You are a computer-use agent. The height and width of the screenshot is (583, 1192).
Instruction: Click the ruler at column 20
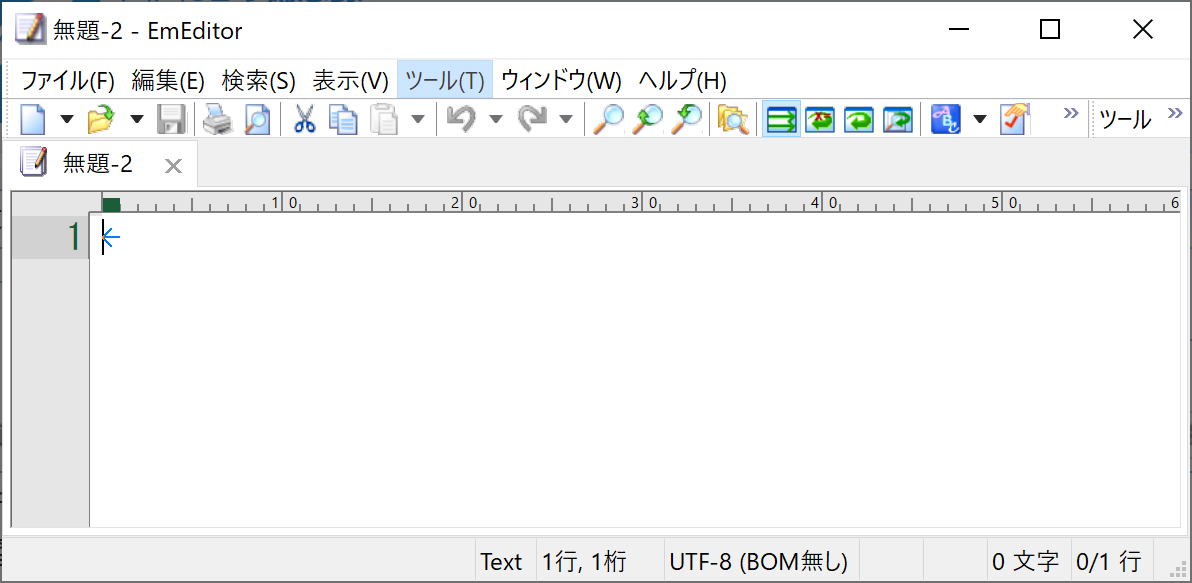[x=462, y=202]
